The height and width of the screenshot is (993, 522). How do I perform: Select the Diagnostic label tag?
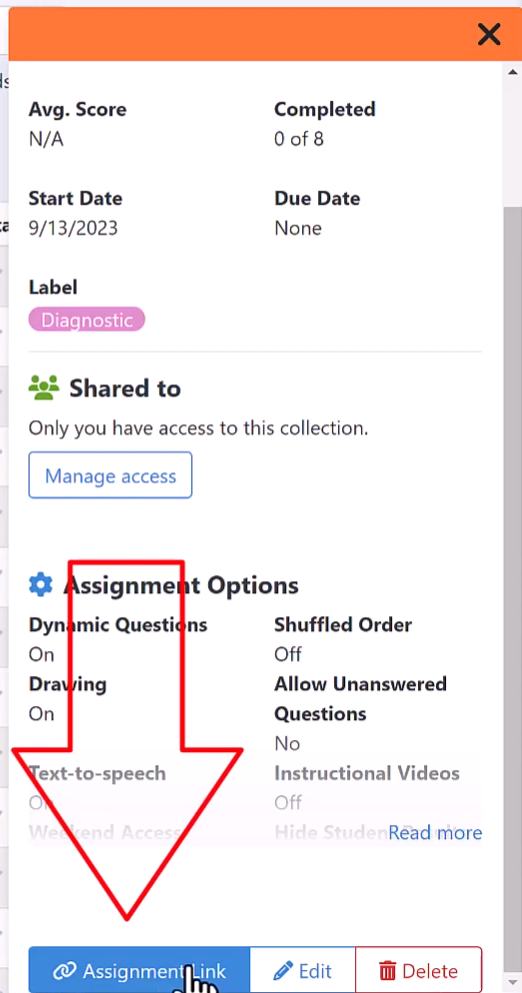[87, 320]
